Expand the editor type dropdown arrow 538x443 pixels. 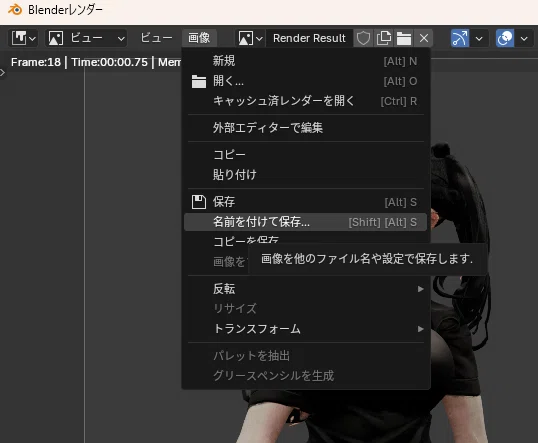(32, 38)
